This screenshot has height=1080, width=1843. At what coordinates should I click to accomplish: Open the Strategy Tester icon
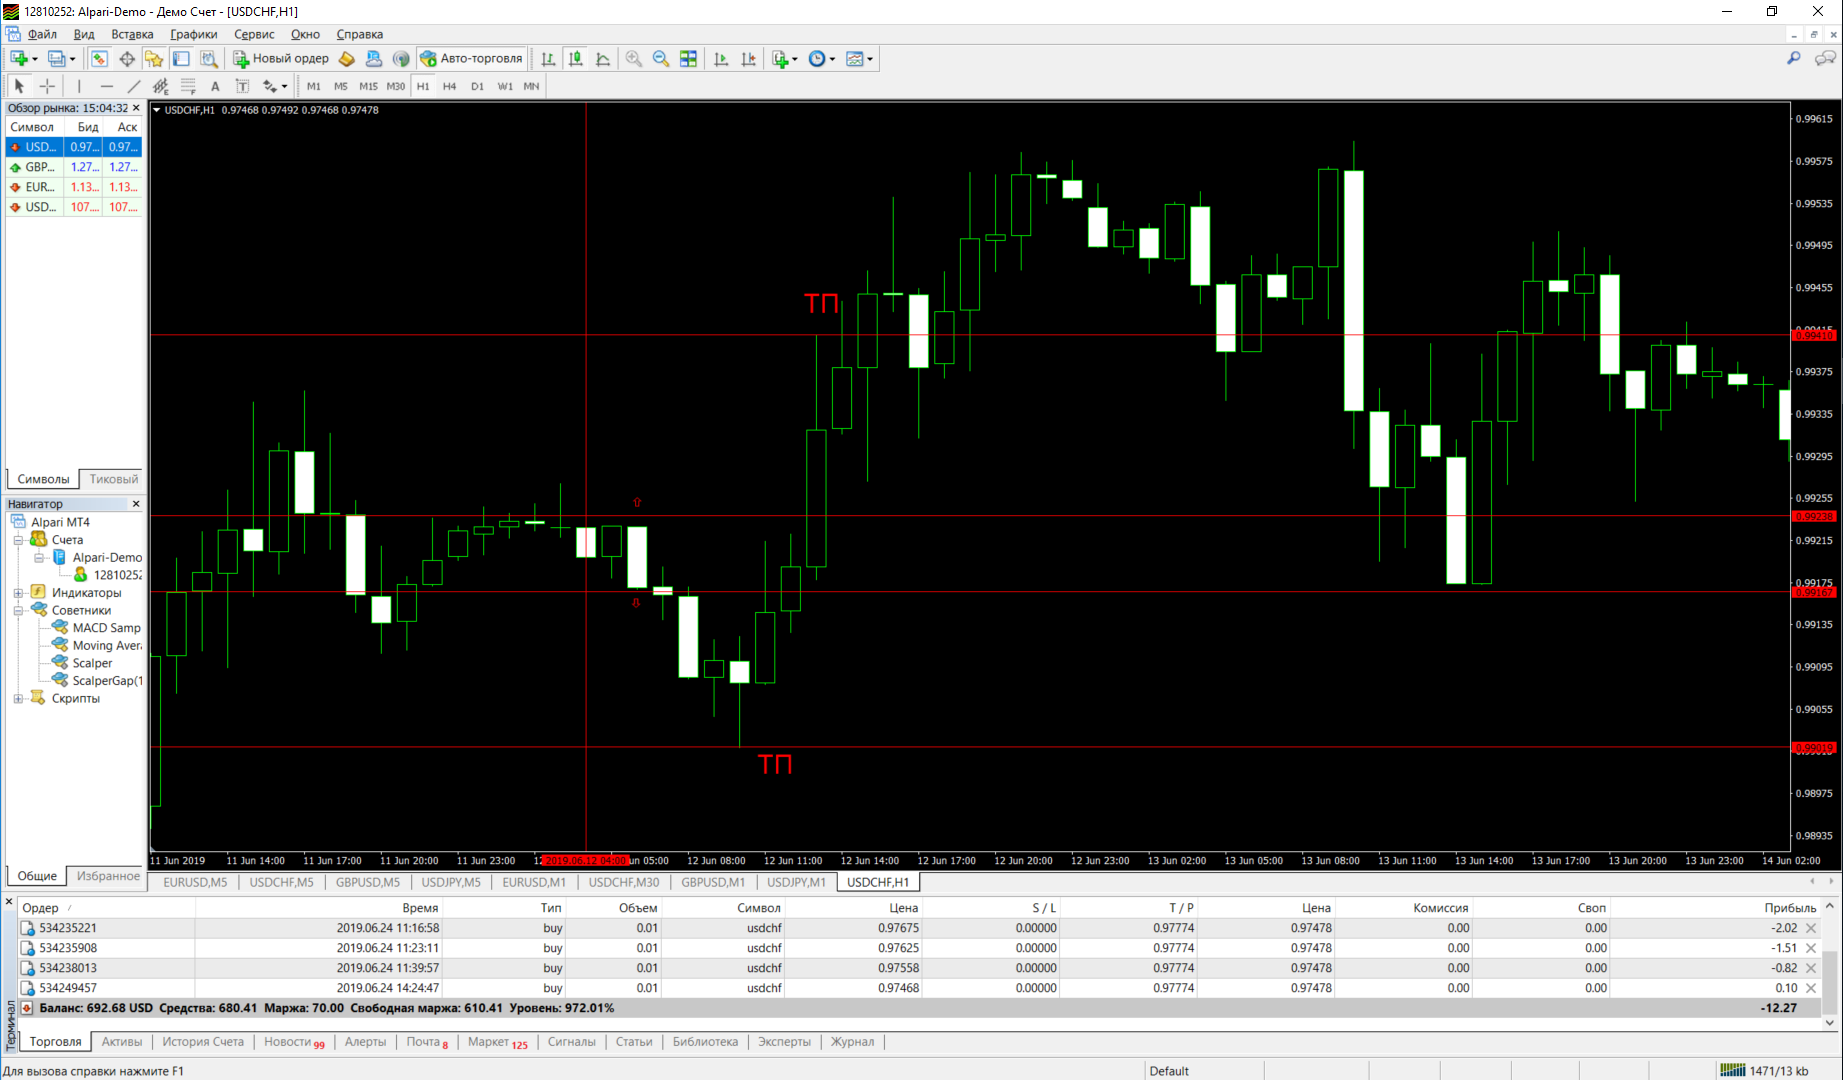pyautogui.click(x=208, y=59)
